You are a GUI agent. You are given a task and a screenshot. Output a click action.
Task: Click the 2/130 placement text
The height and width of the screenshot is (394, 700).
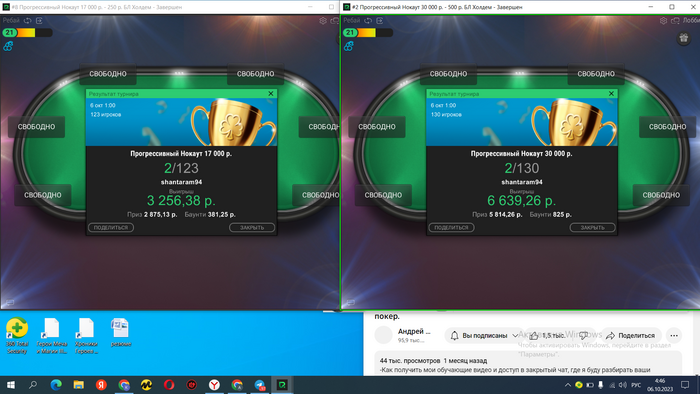(522, 168)
